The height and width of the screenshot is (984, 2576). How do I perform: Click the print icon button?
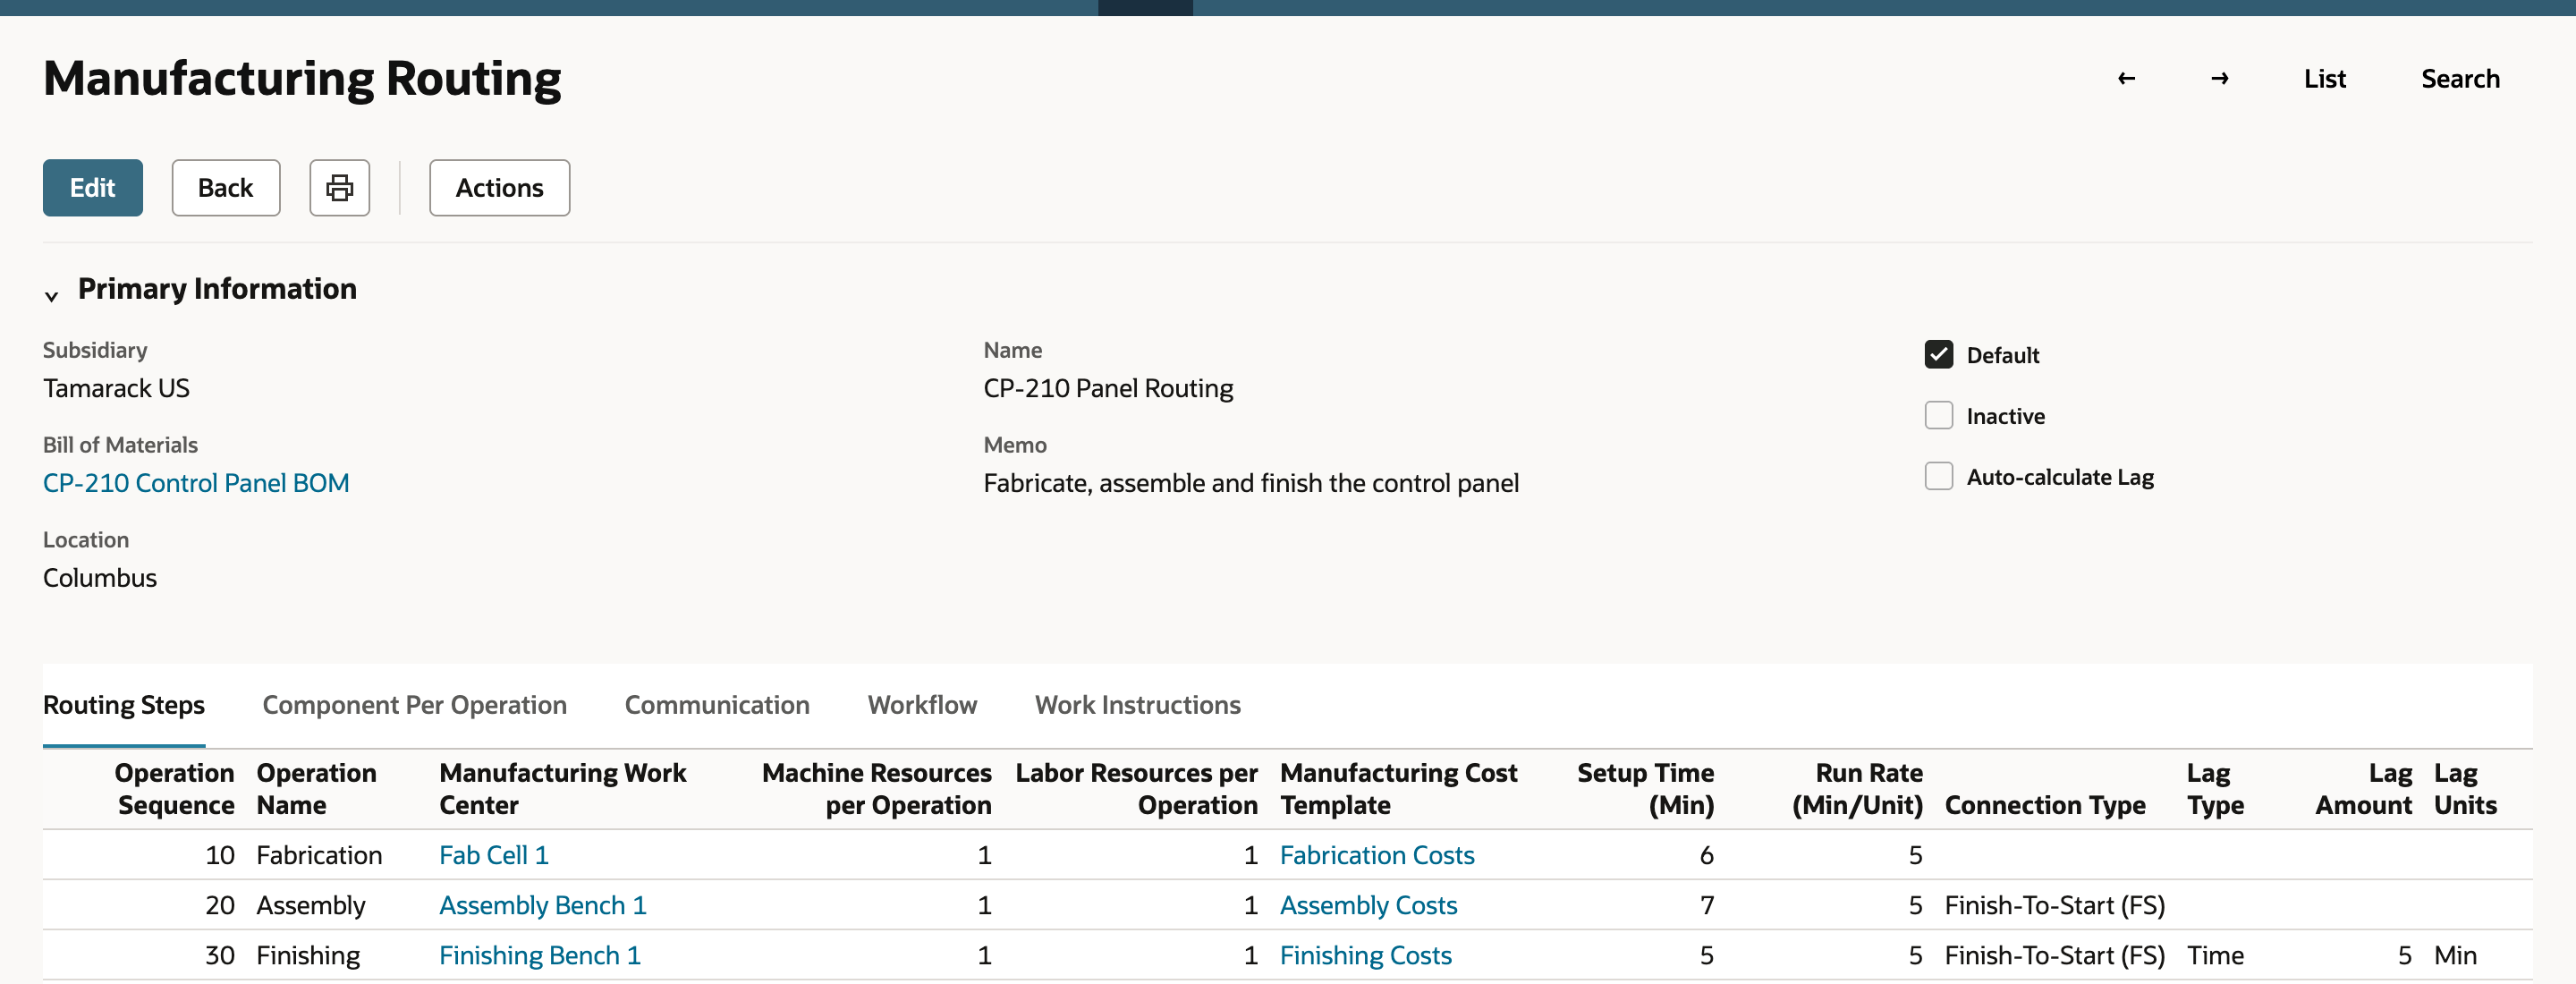point(339,188)
